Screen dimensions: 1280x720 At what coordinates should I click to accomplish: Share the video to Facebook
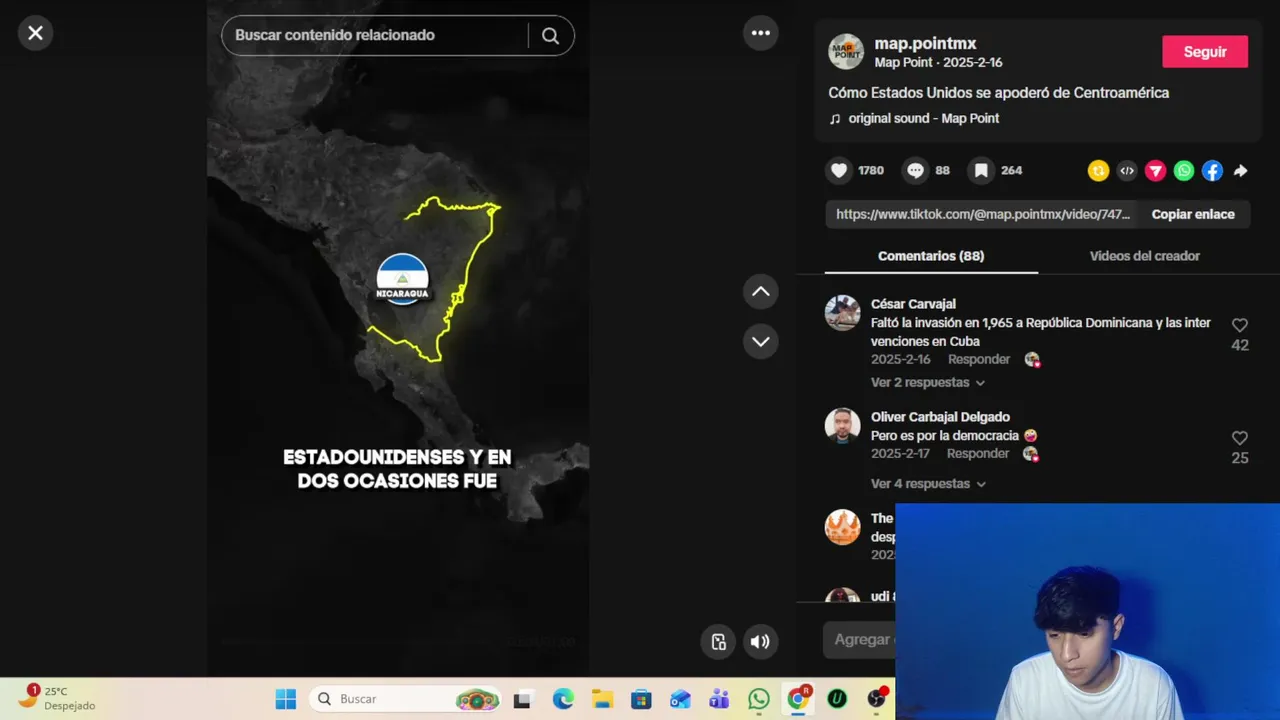(x=1212, y=171)
